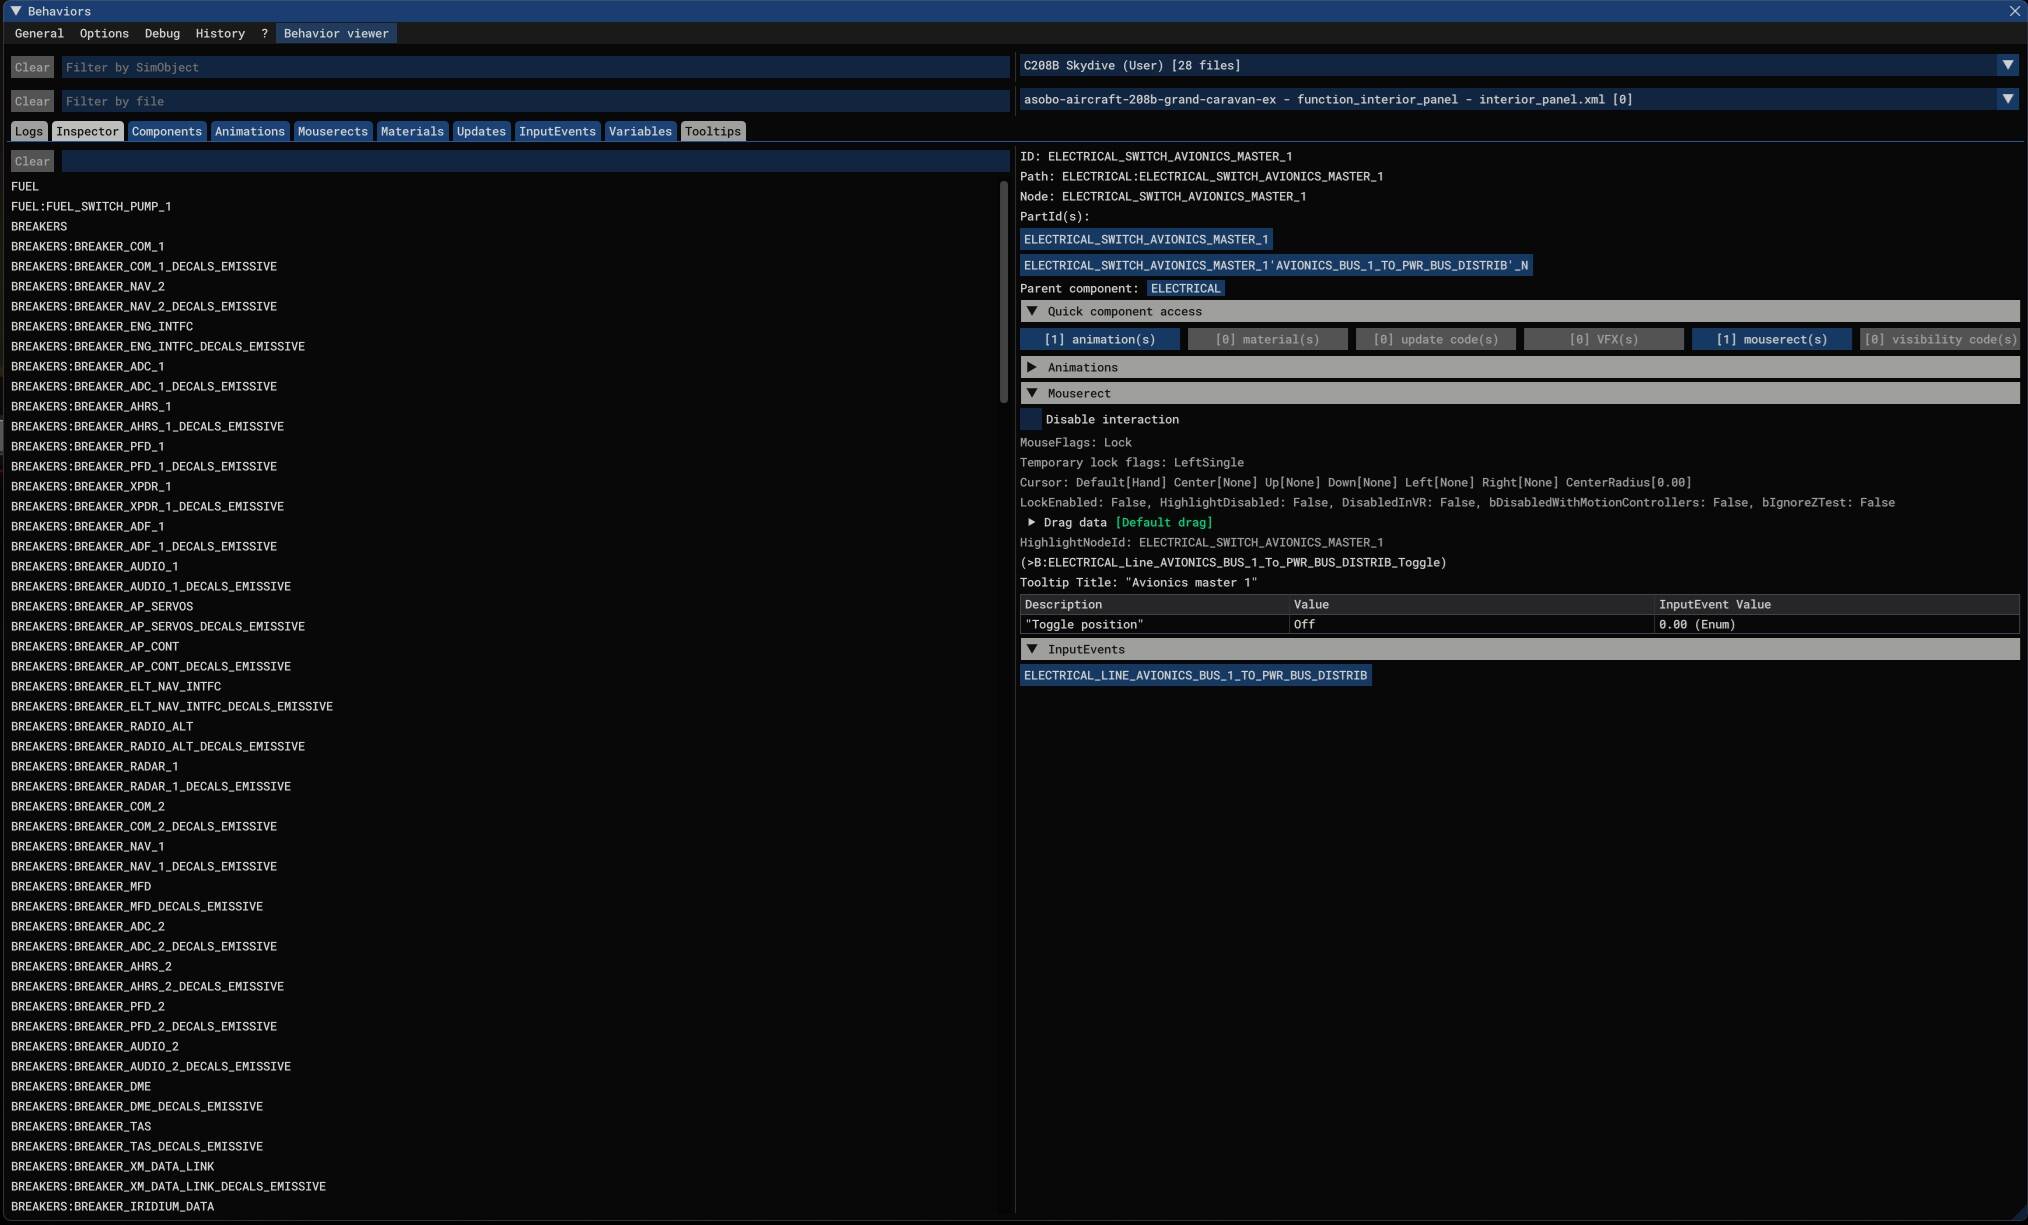The width and height of the screenshot is (2028, 1225).
Task: Switch to the Tooltips tab
Action: (713, 132)
